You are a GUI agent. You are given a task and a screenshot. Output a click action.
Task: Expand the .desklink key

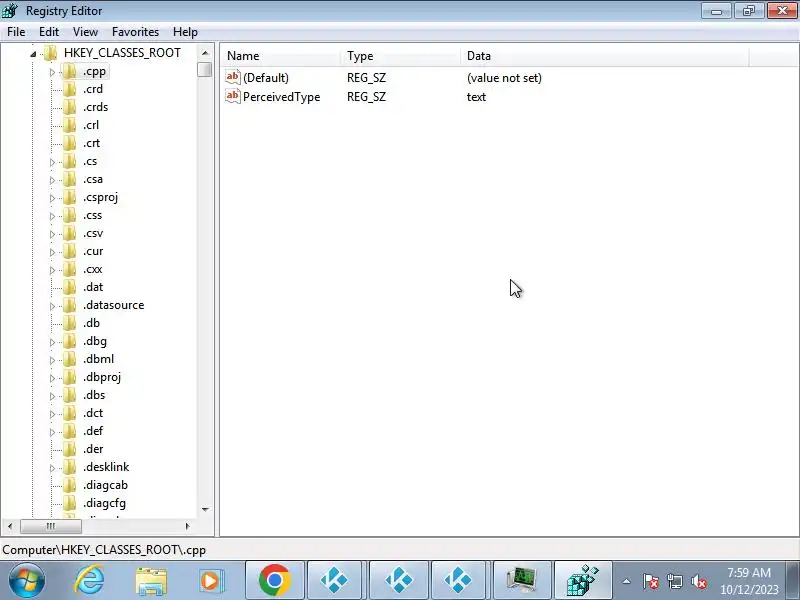[52, 468]
